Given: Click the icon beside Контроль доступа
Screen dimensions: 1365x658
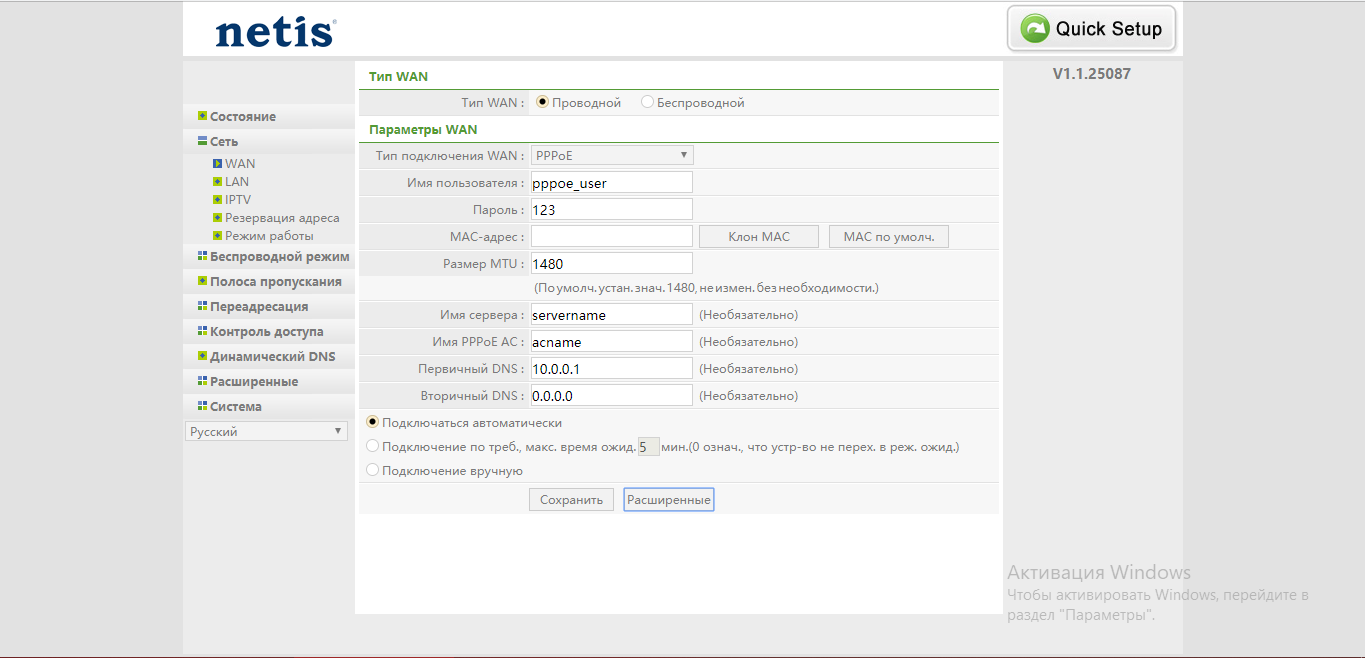Looking at the screenshot, I should [202, 331].
